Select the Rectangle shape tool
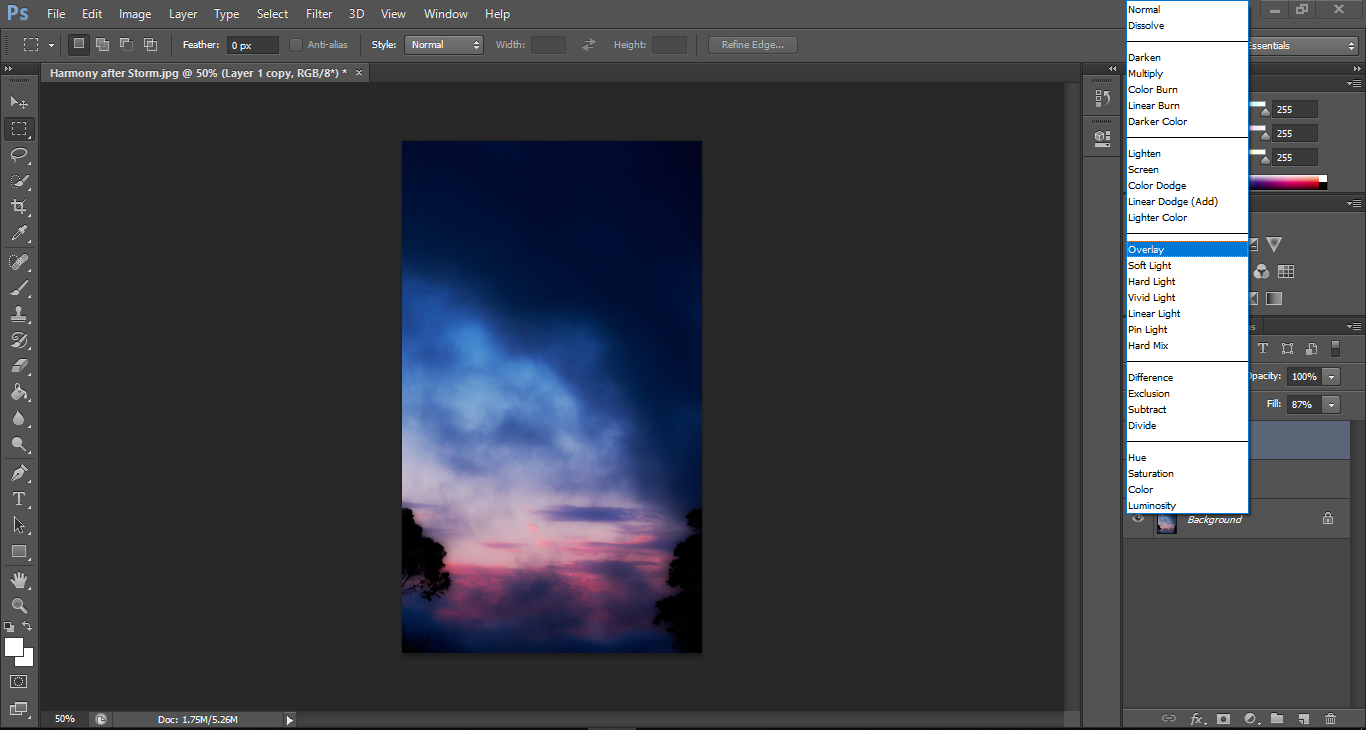 19,551
